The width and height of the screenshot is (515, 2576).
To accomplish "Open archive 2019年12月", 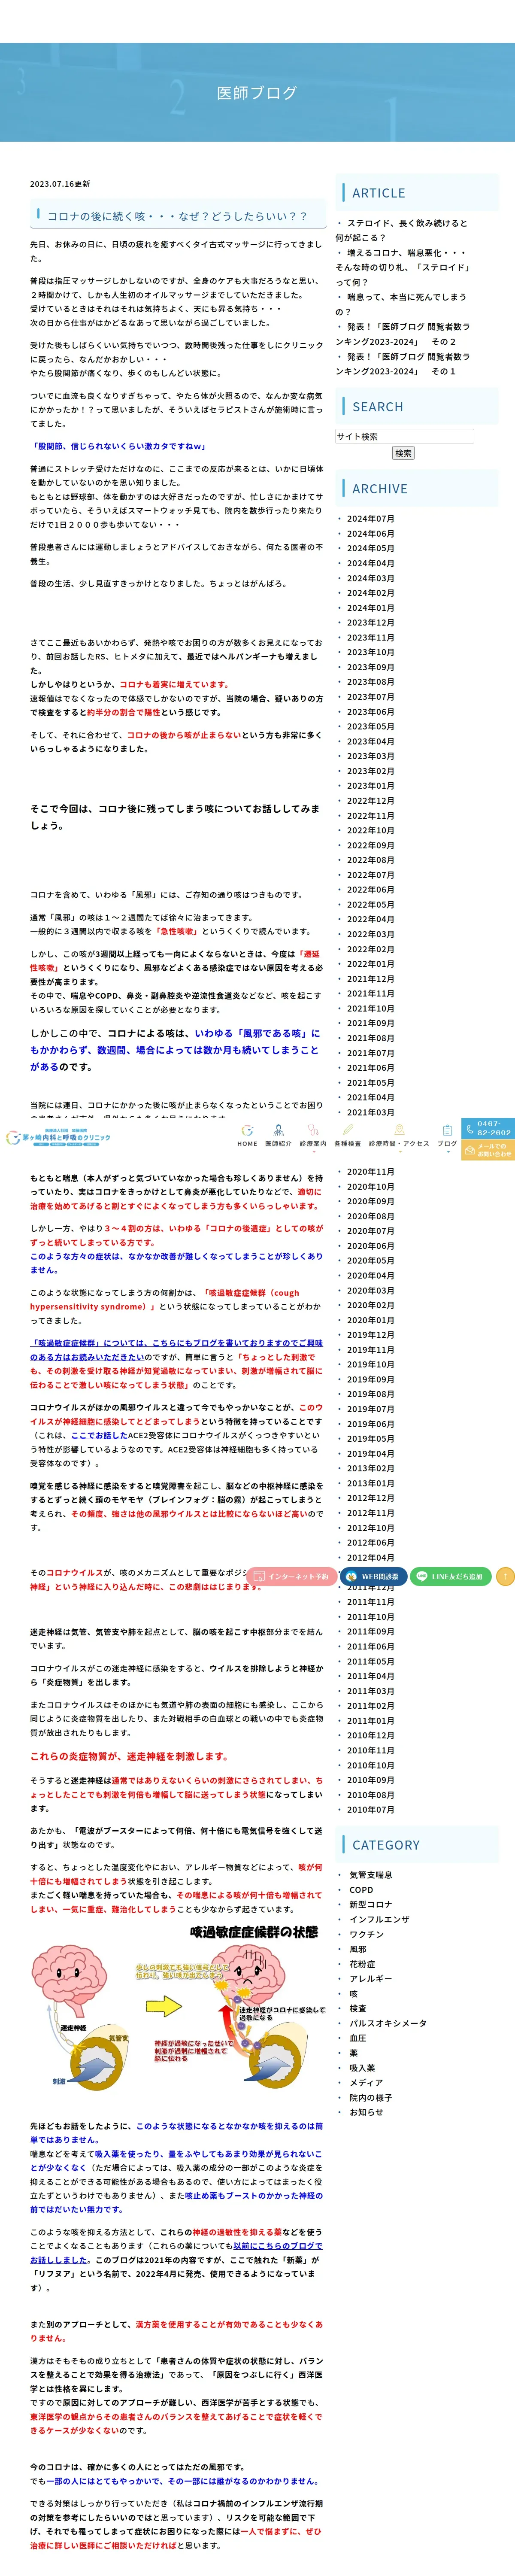I will point(370,1335).
